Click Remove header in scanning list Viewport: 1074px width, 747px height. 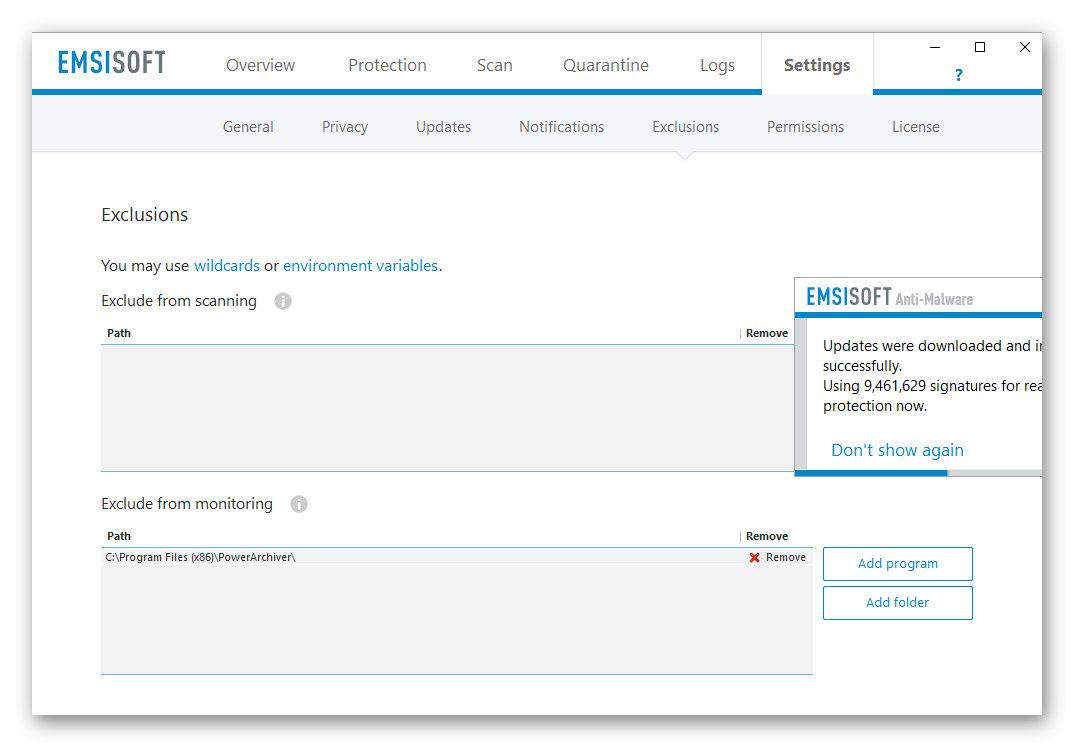point(766,333)
